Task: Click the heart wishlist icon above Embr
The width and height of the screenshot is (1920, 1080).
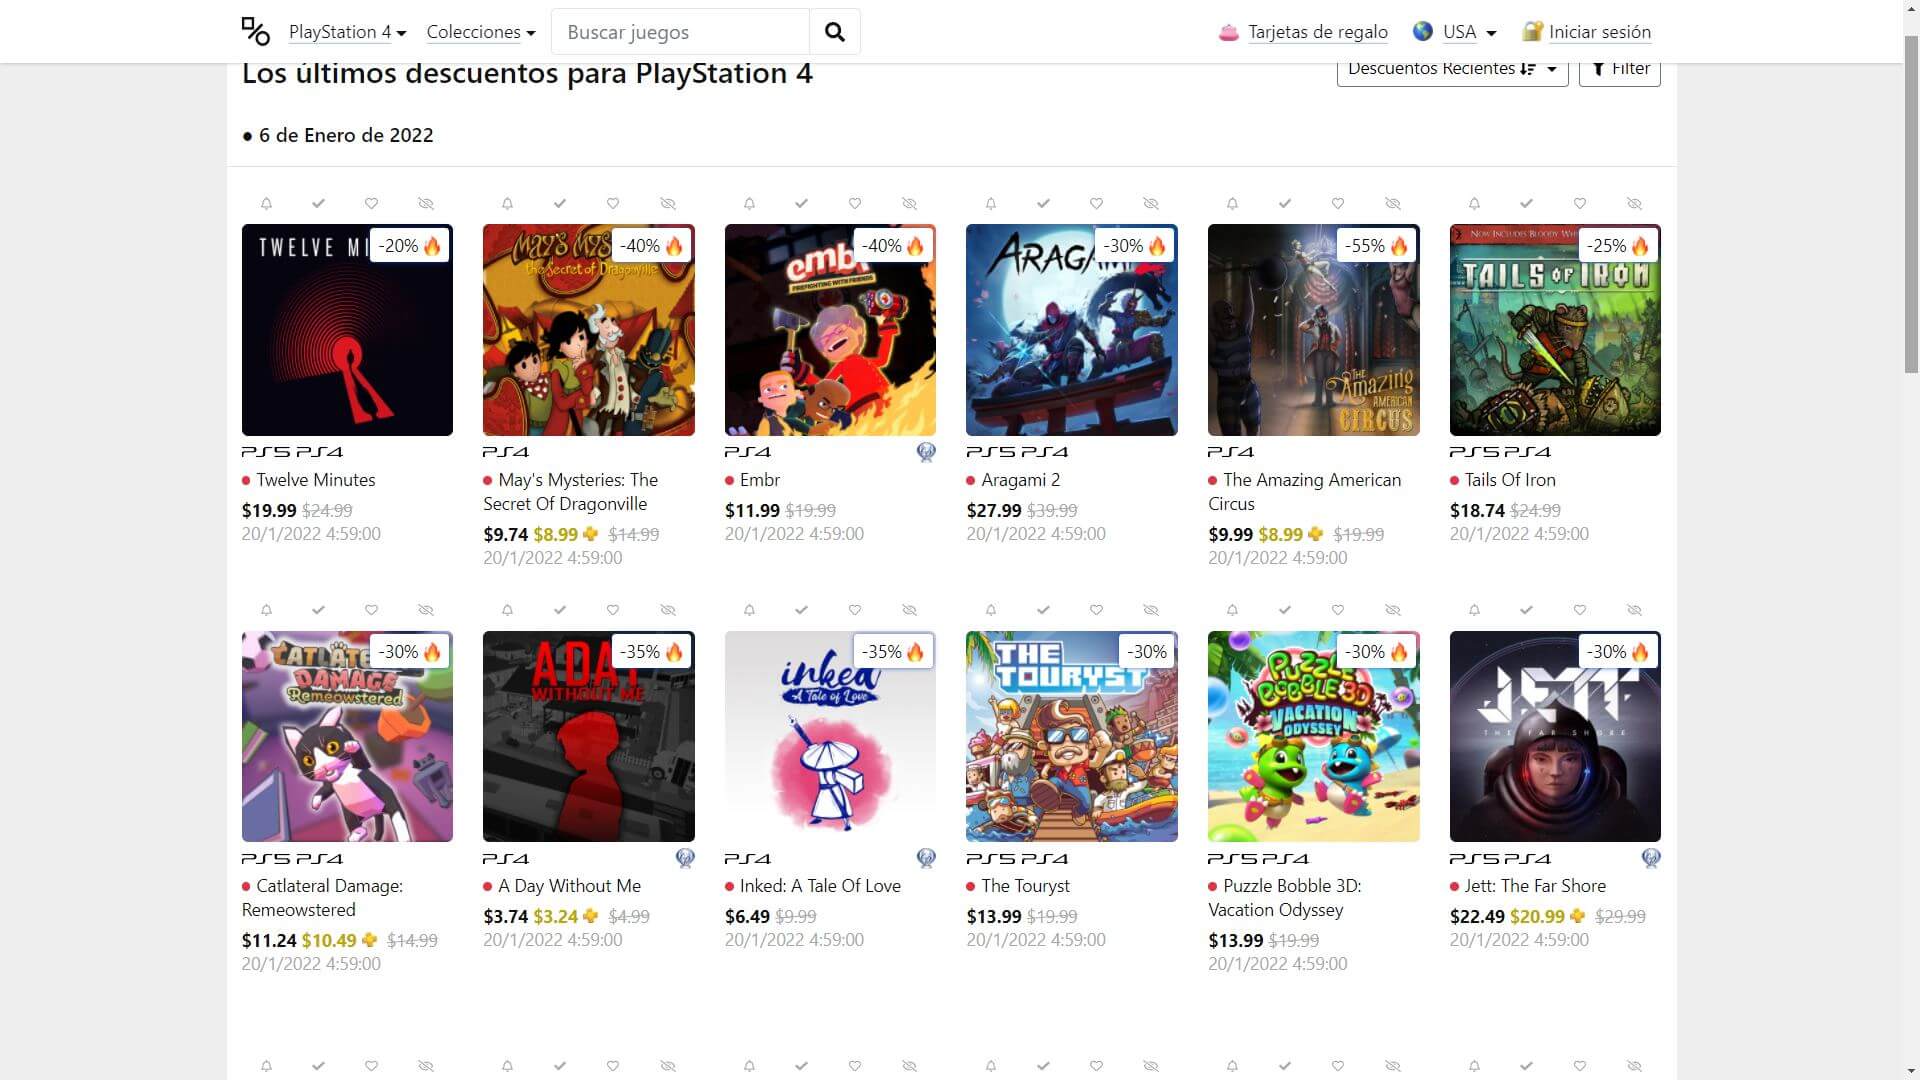Action: tap(855, 204)
